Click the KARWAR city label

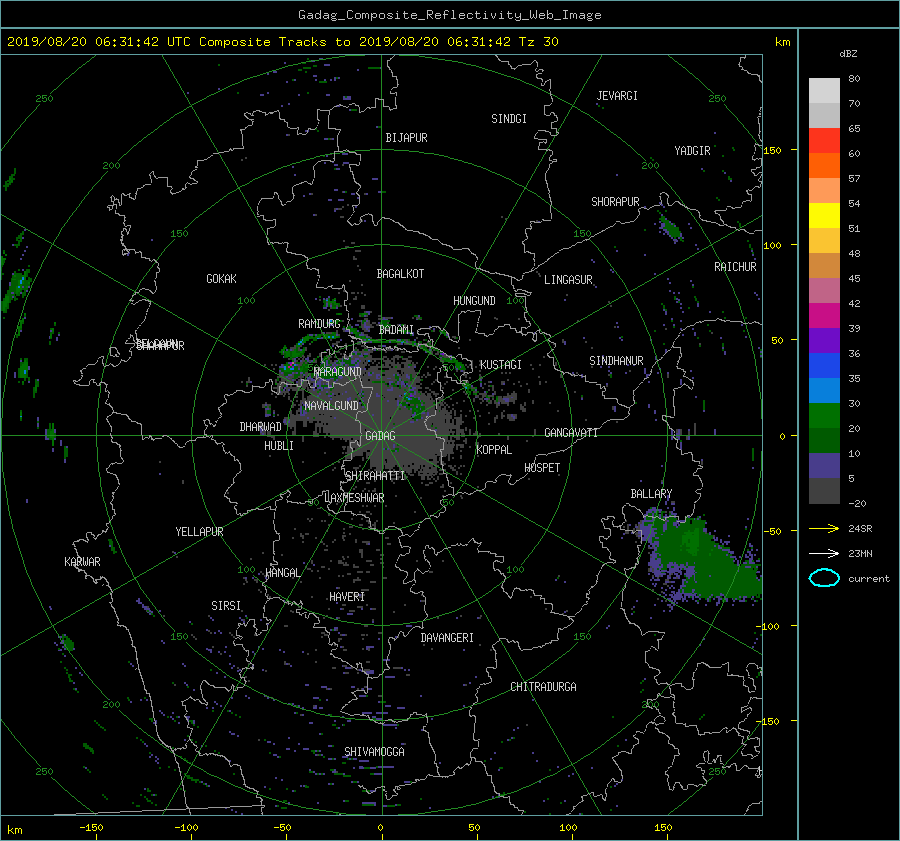point(82,562)
